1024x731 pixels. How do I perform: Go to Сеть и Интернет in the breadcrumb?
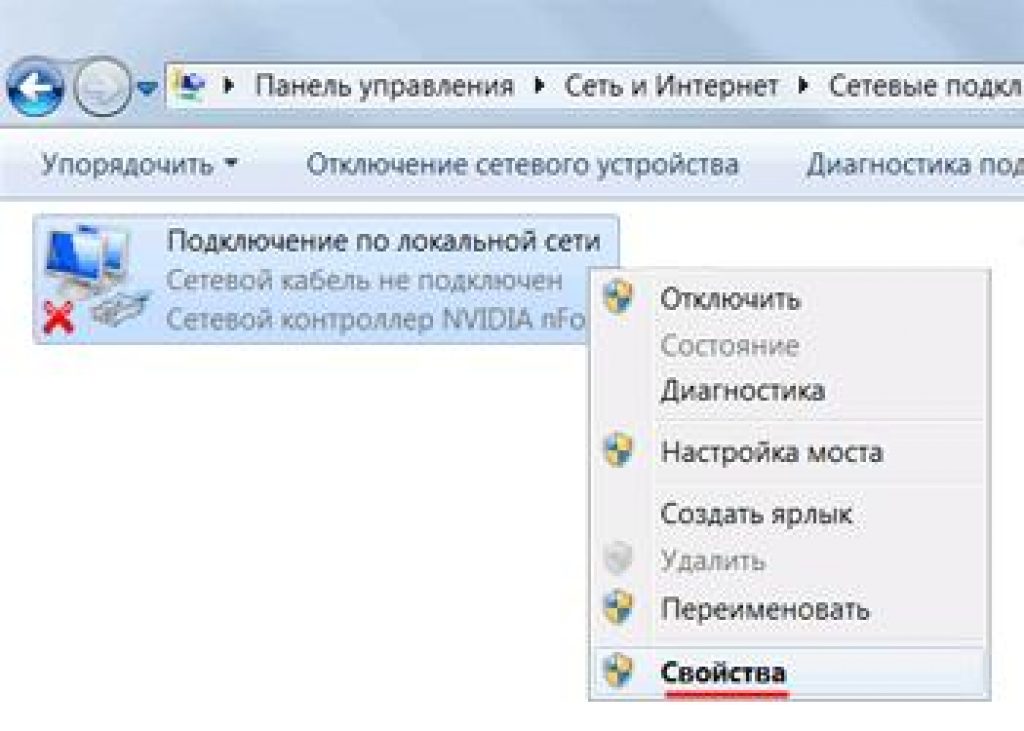point(671,87)
